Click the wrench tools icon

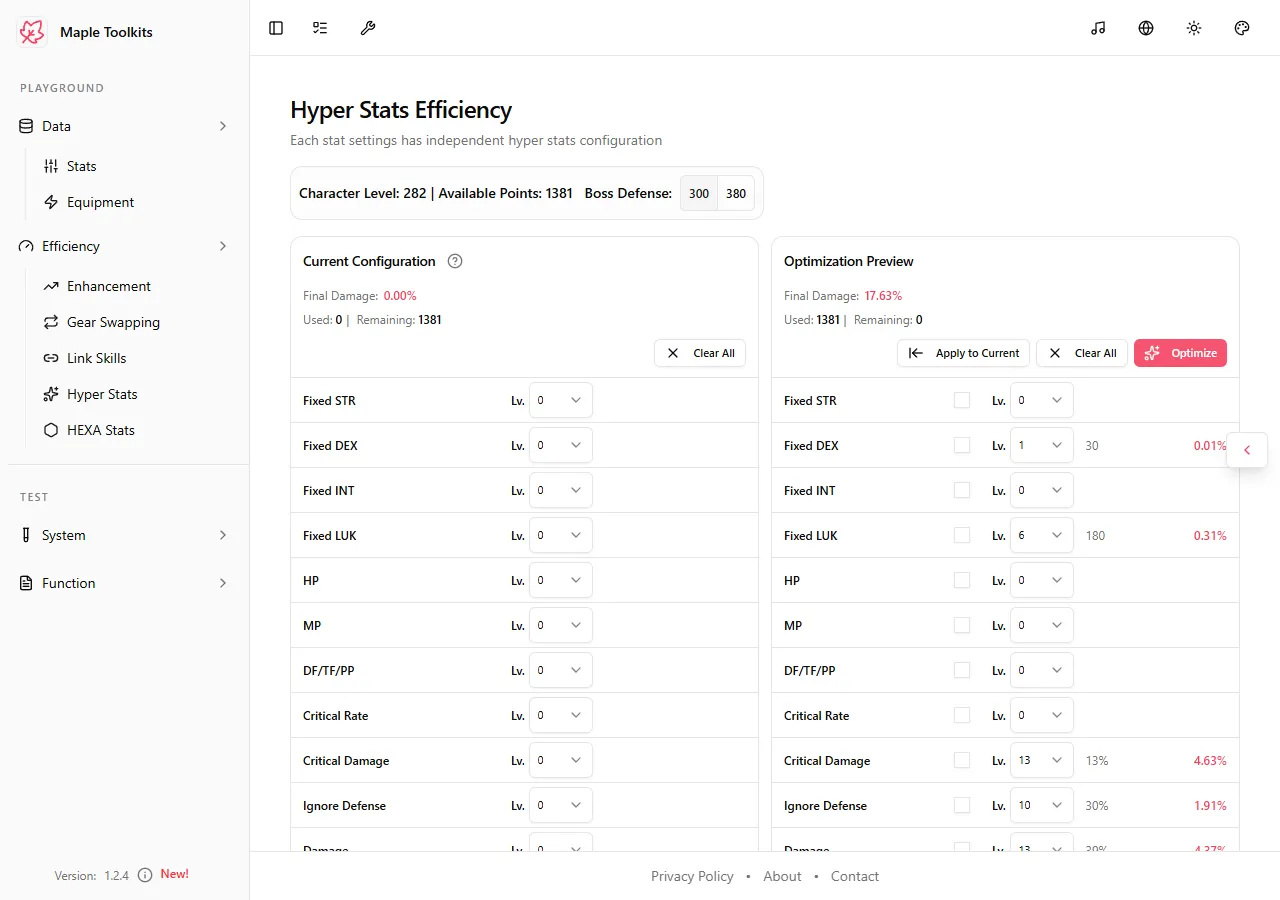click(368, 28)
